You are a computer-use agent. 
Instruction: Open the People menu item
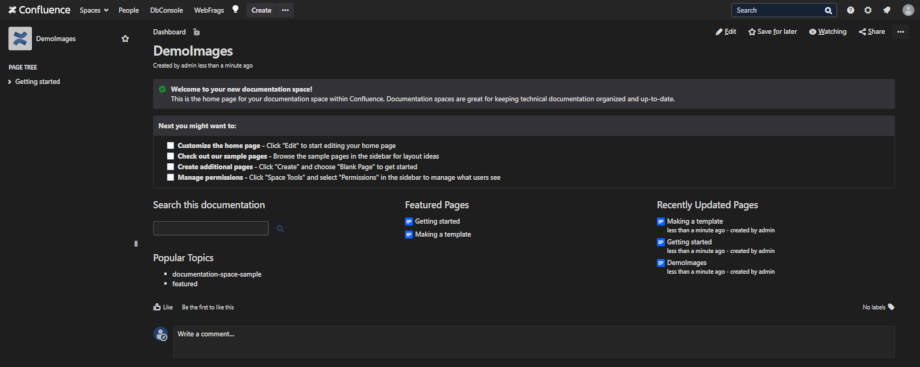pos(128,10)
